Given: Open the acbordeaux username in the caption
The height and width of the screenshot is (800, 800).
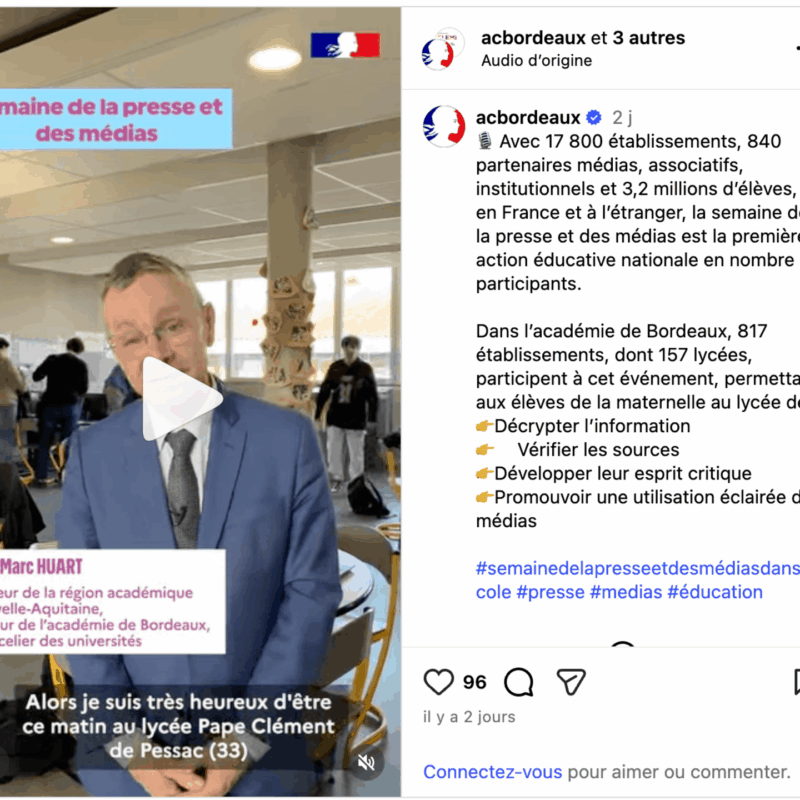Looking at the screenshot, I should coord(528,118).
